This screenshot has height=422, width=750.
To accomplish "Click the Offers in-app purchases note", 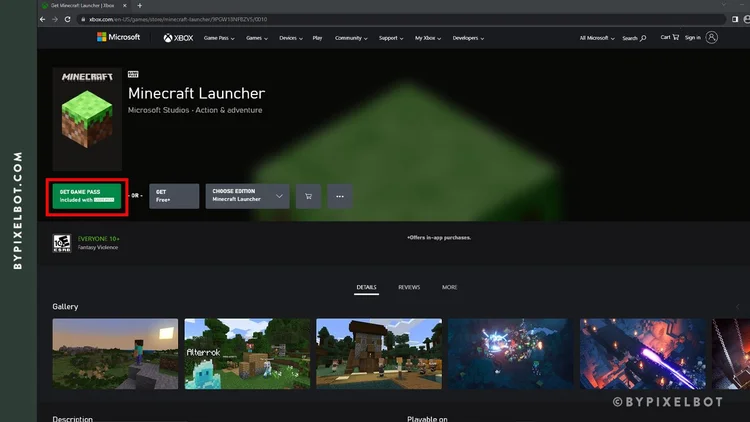I will point(439,237).
